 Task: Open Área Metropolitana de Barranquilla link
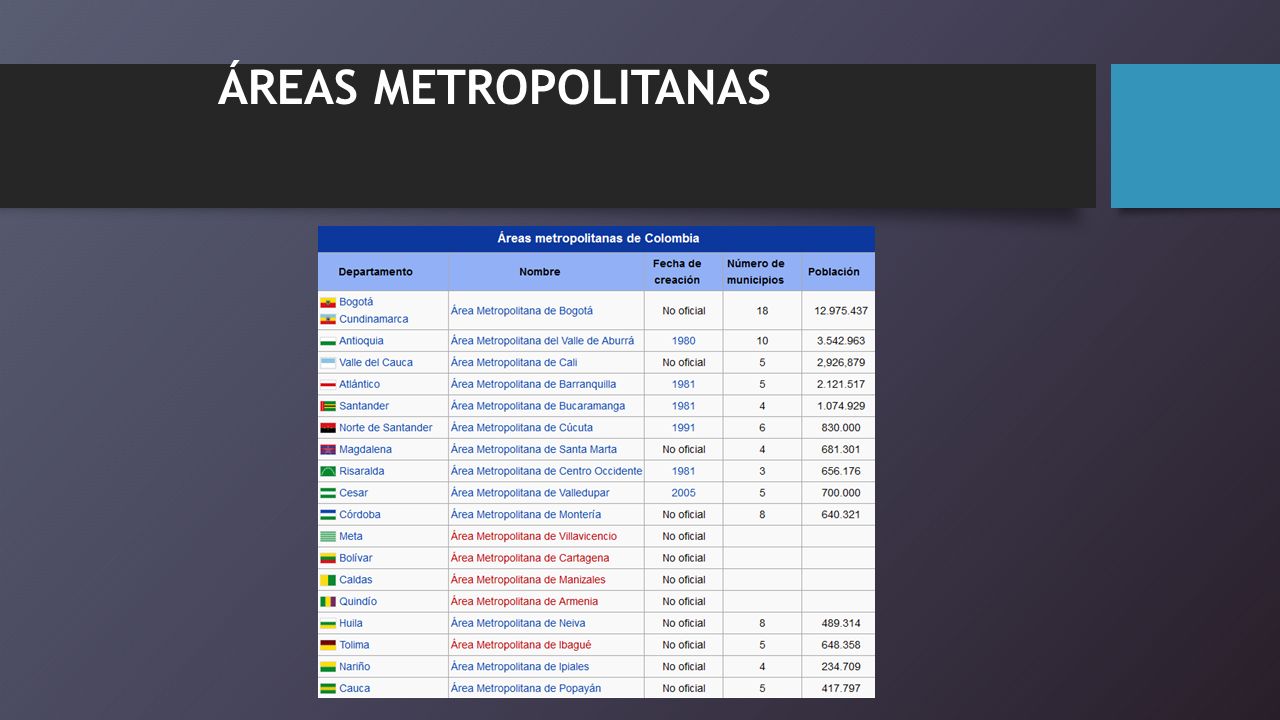click(x=533, y=385)
